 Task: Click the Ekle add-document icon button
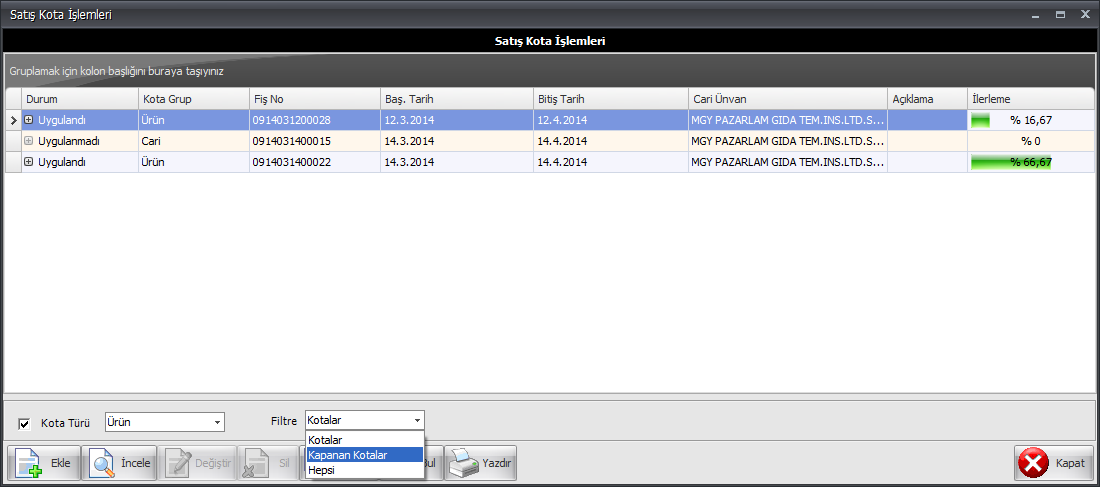[43, 463]
